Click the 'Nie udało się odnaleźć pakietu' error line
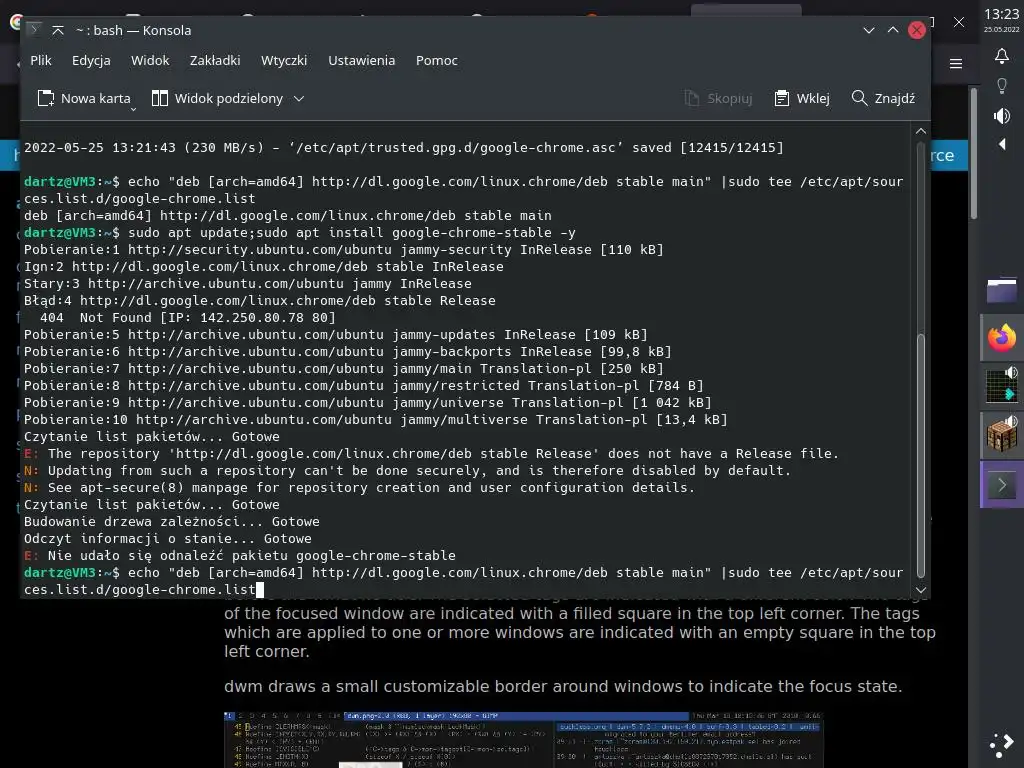Image resolution: width=1024 pixels, height=768 pixels. pyautogui.click(x=240, y=555)
